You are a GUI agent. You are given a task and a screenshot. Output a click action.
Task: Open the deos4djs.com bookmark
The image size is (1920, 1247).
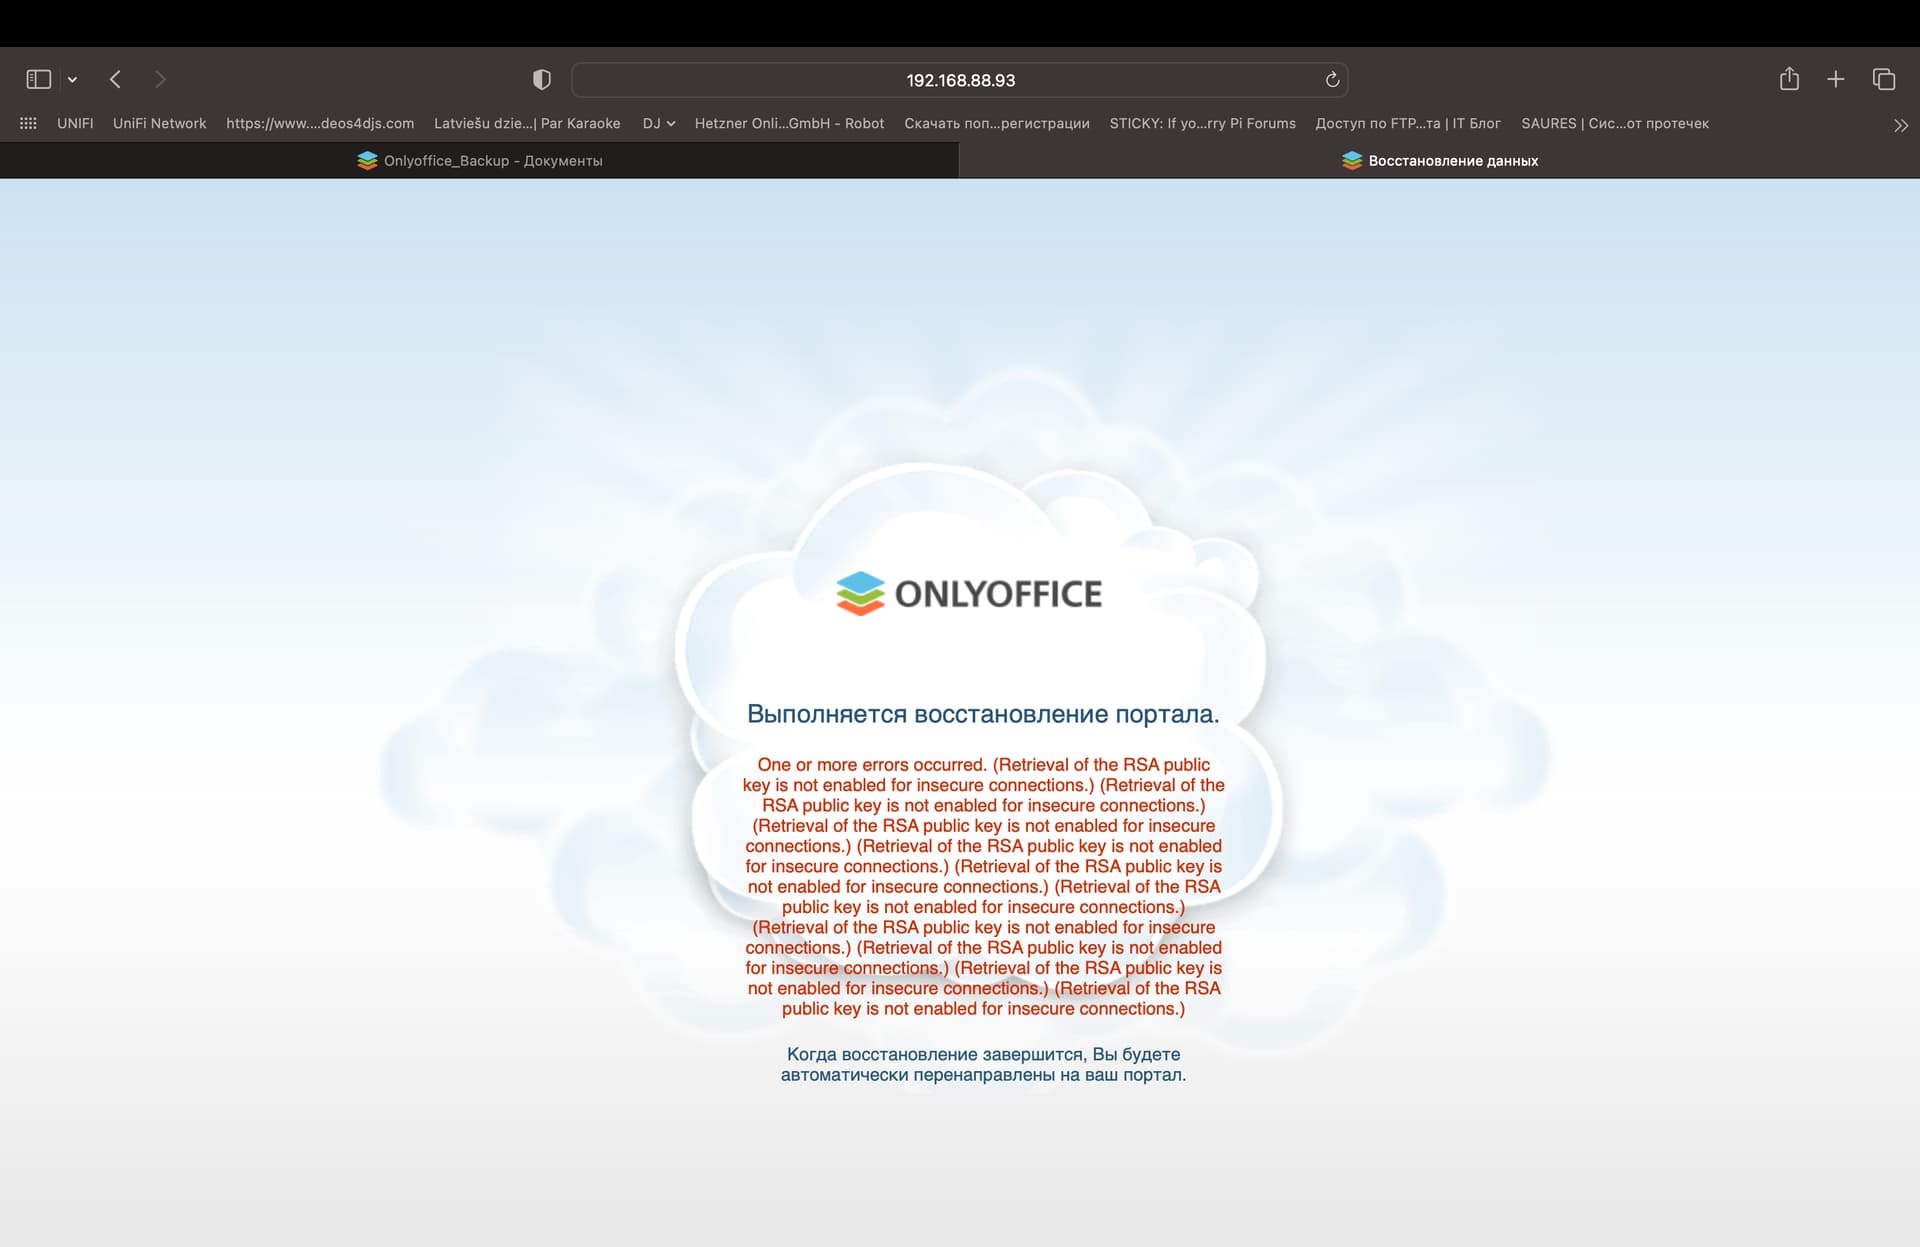(320, 123)
